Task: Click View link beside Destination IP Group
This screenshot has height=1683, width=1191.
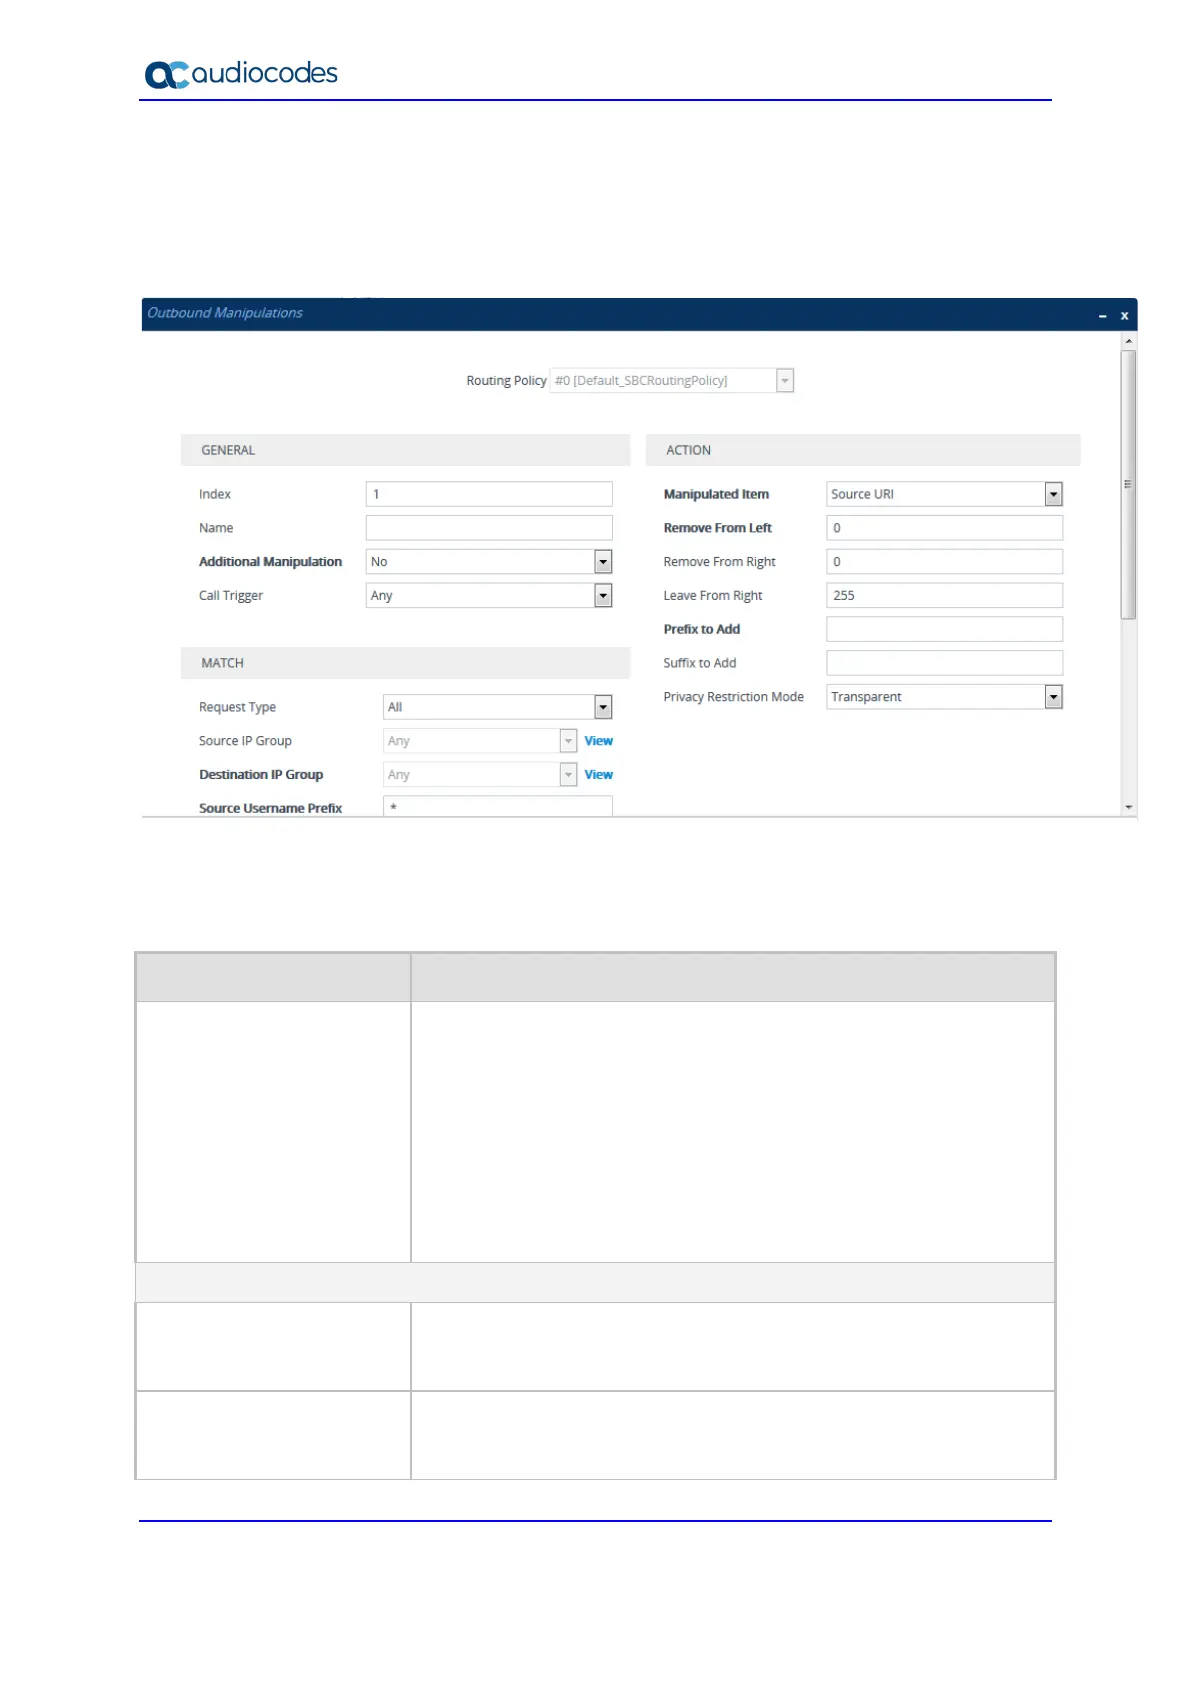Action: 599,775
